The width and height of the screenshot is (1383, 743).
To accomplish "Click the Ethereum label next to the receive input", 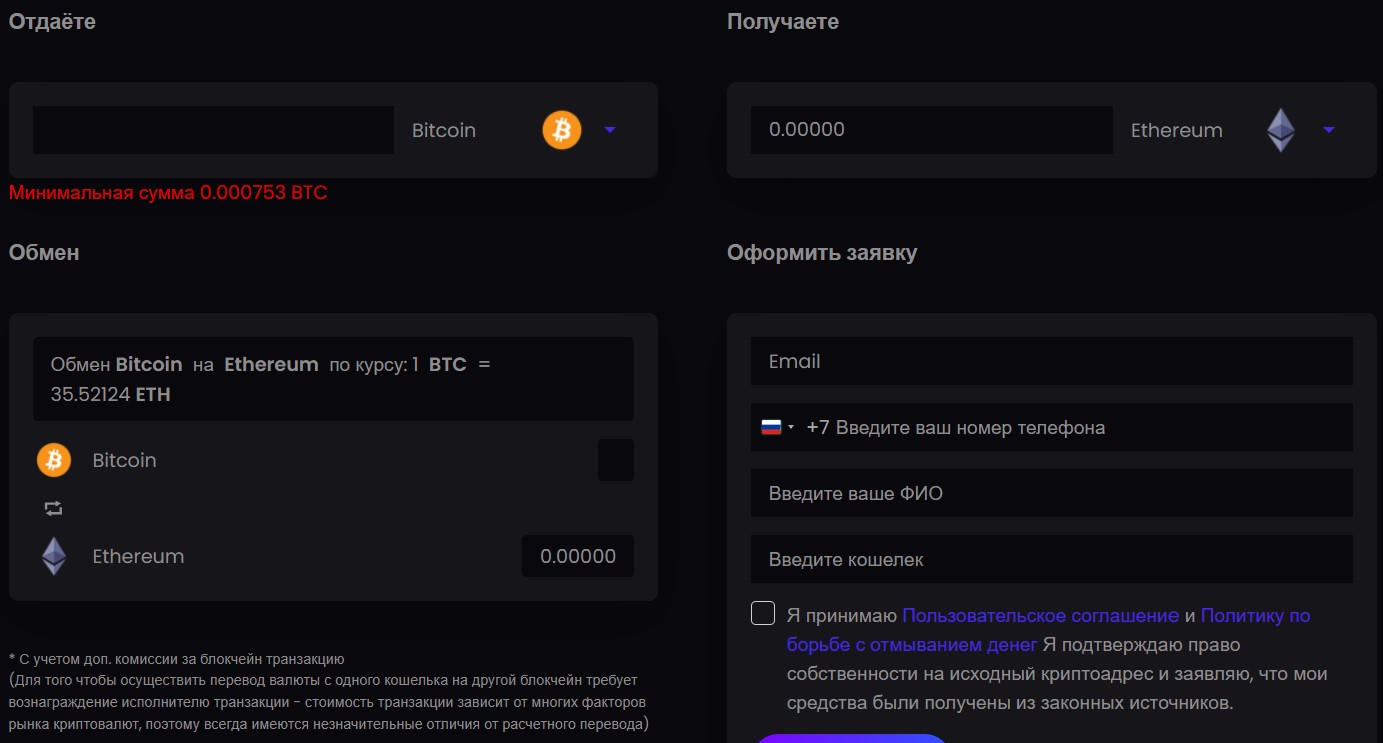I will click(x=1177, y=130).
